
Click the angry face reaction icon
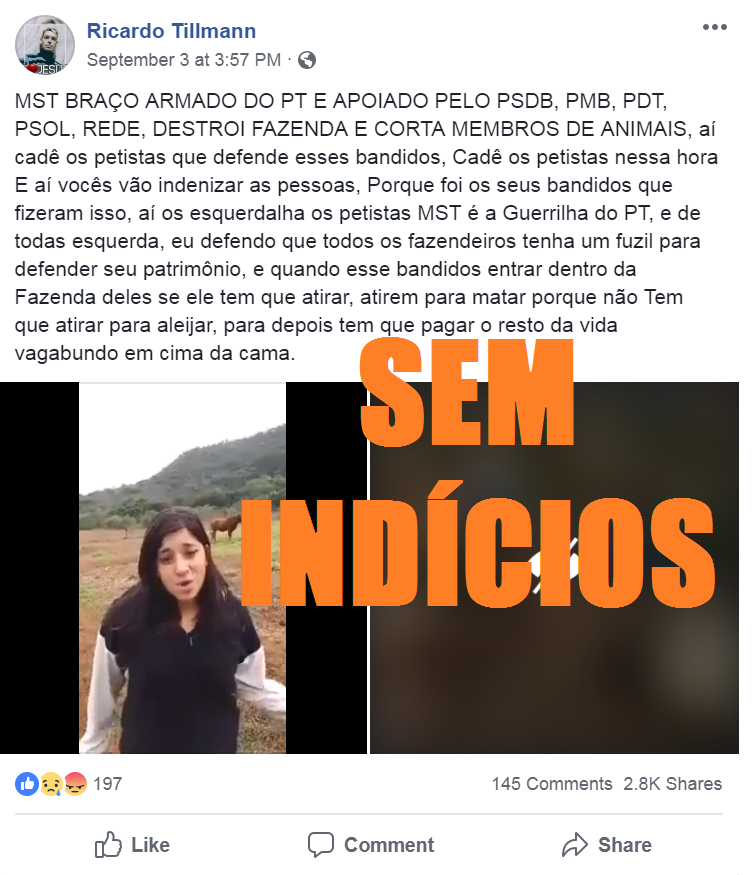[76, 783]
